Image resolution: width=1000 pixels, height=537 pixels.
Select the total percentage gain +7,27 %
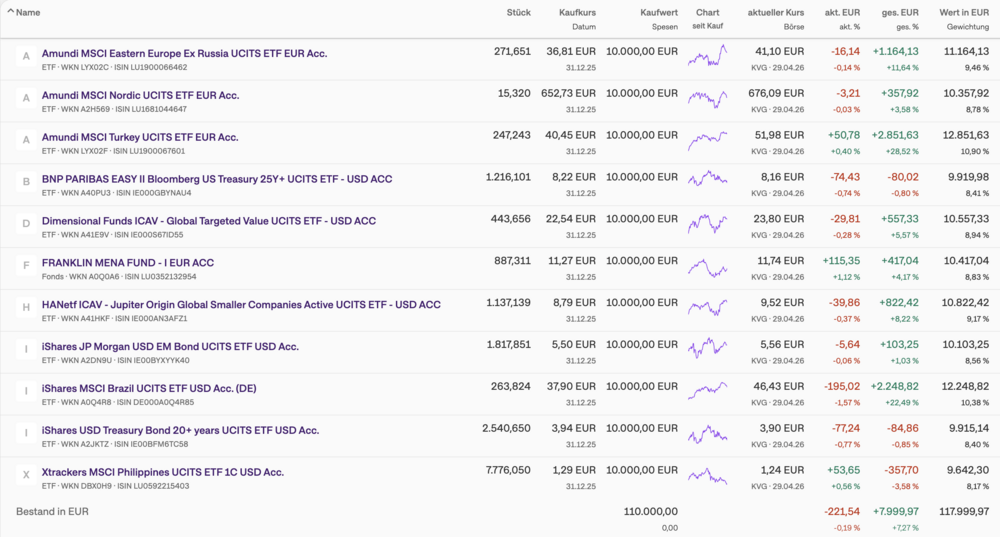[905, 528]
